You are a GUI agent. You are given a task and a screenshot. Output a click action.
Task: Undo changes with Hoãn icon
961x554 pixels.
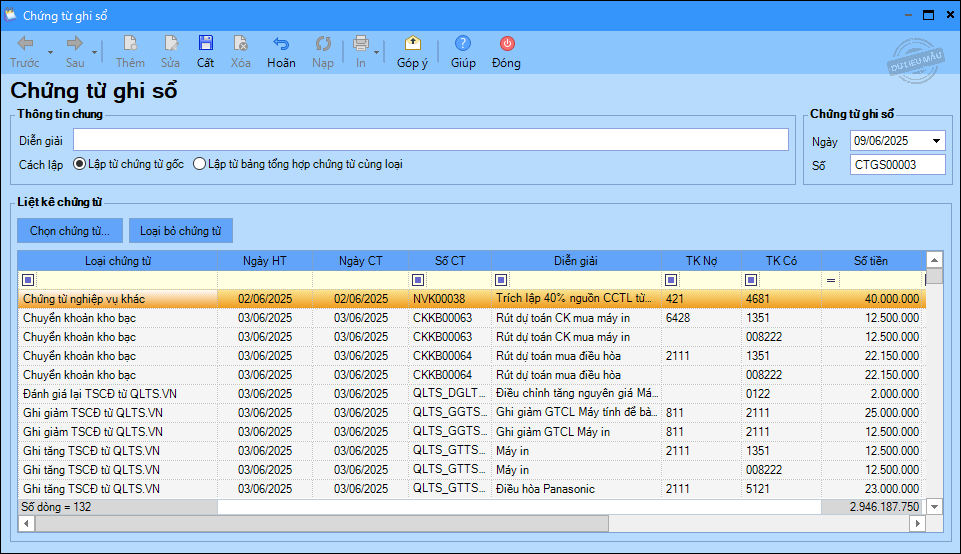point(281,52)
